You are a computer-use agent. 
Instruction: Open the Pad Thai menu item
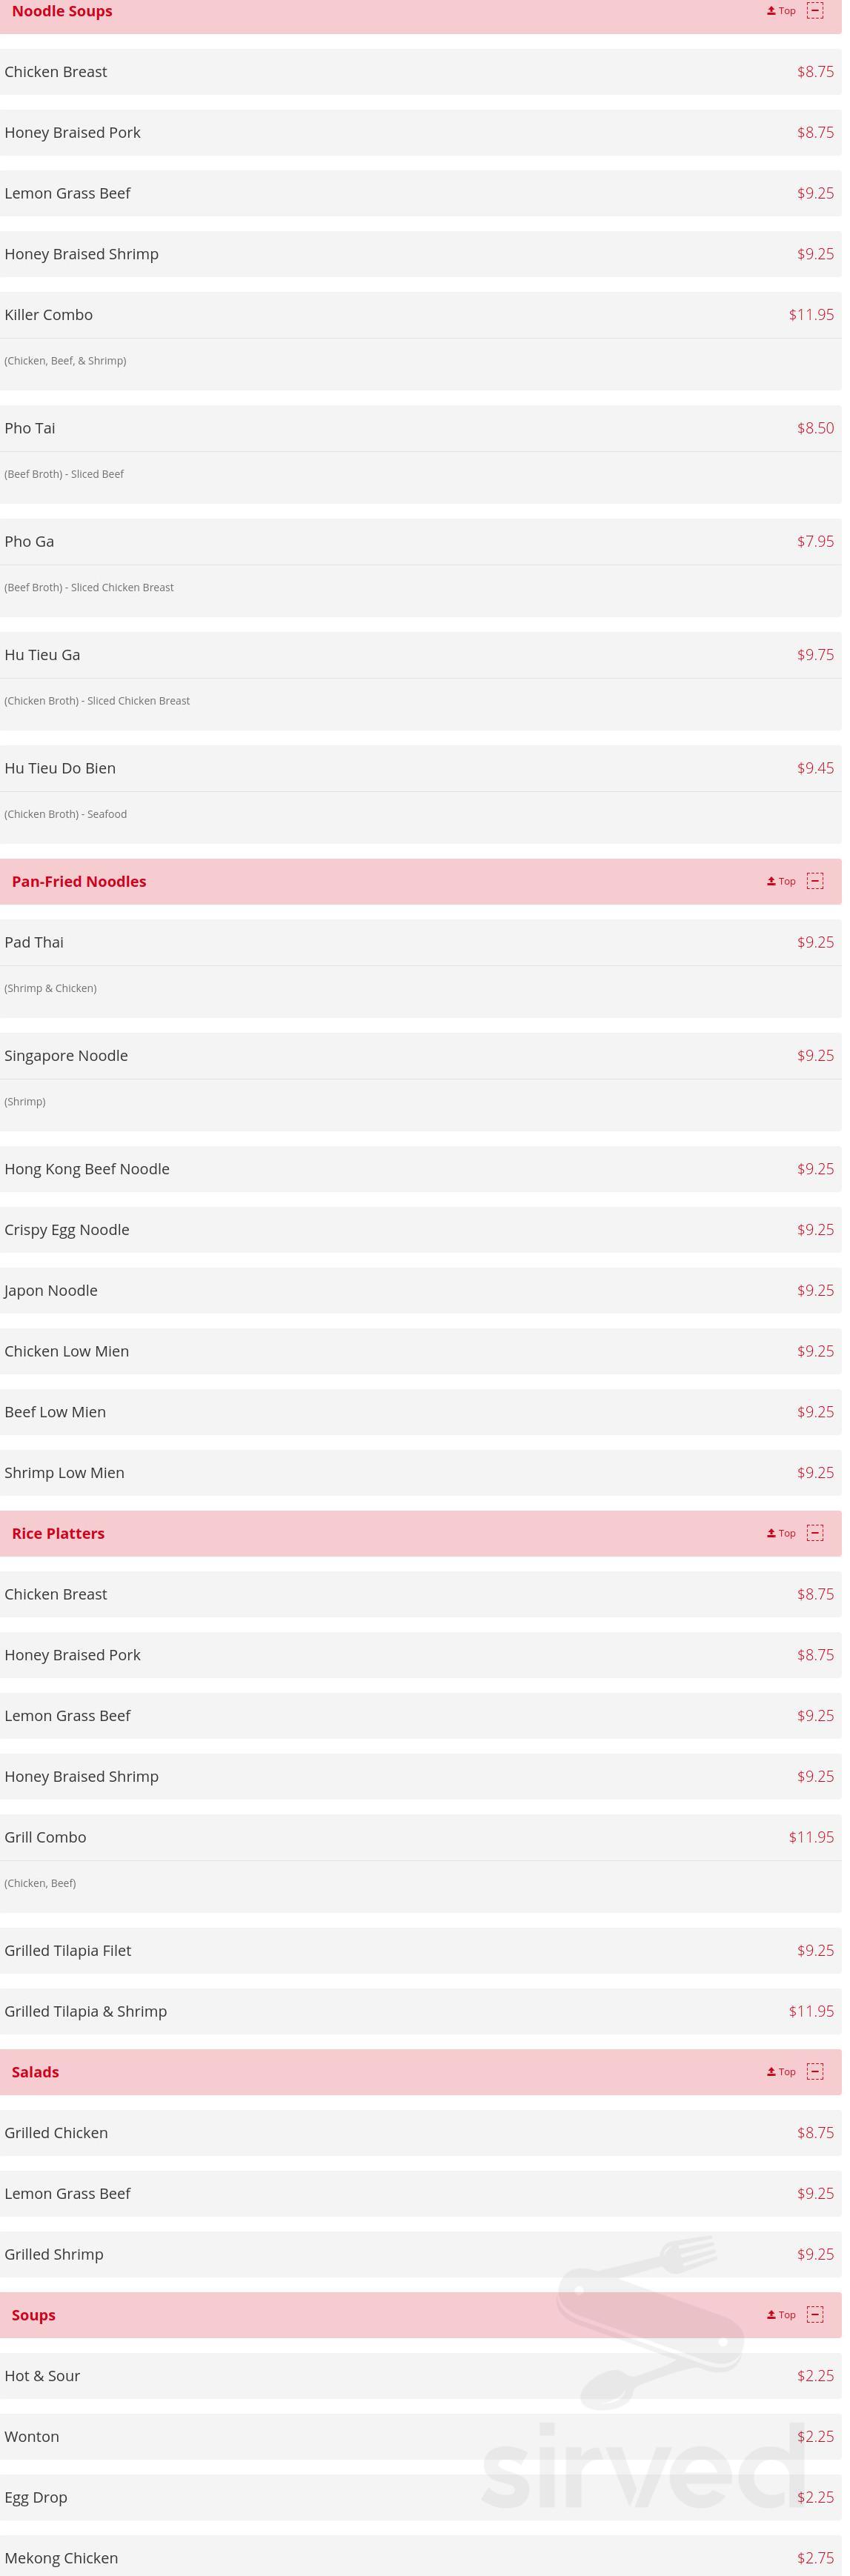point(34,942)
